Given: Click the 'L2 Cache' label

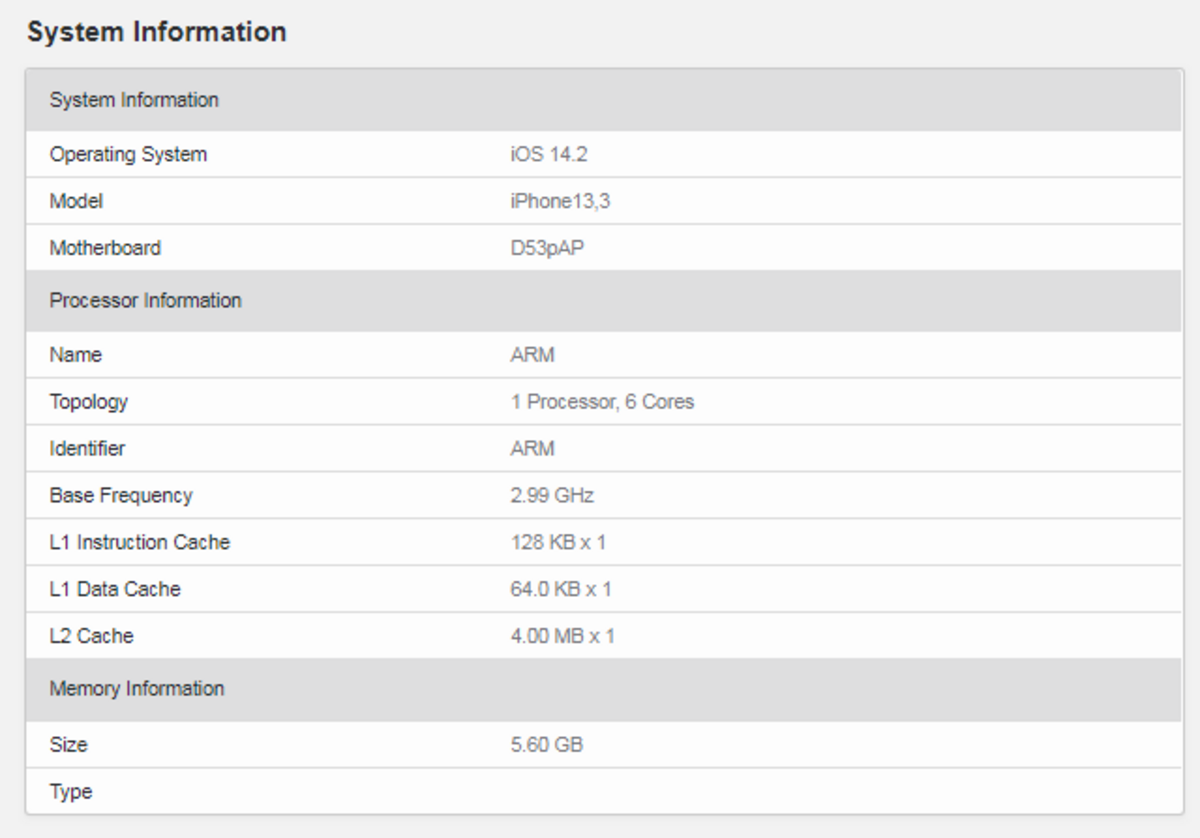Looking at the screenshot, I should coord(91,636).
